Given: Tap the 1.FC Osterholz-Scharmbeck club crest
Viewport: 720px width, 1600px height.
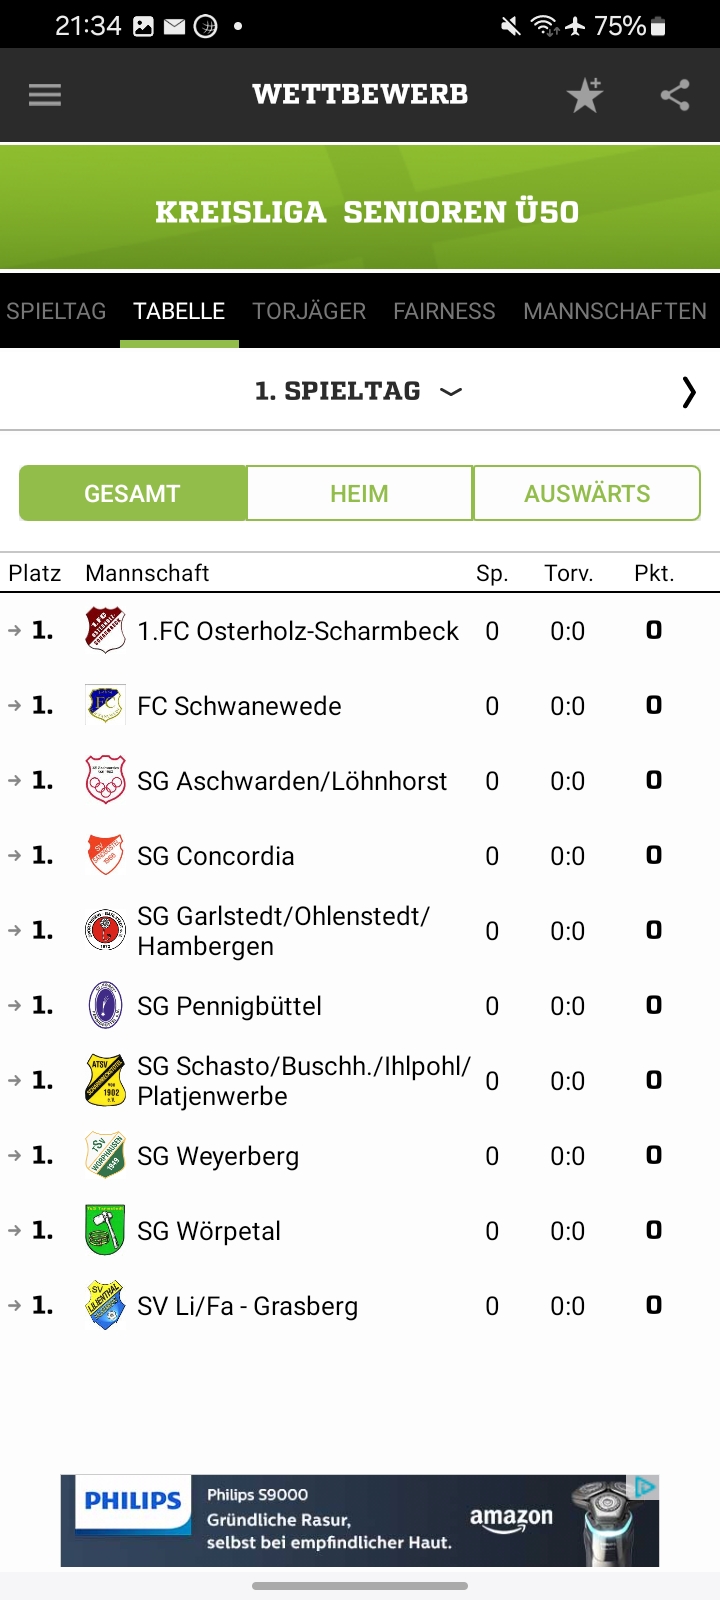Looking at the screenshot, I should [105, 630].
